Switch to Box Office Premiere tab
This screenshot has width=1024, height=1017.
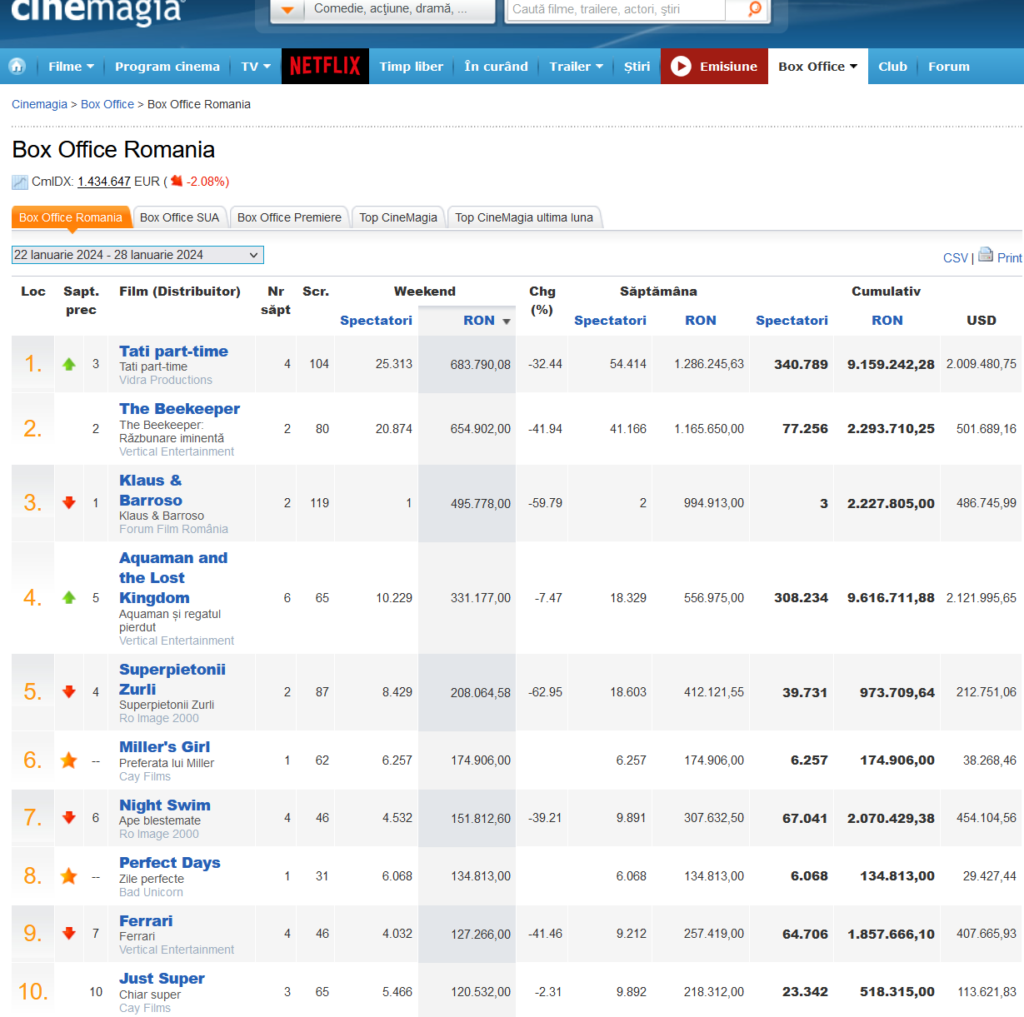[289, 218]
